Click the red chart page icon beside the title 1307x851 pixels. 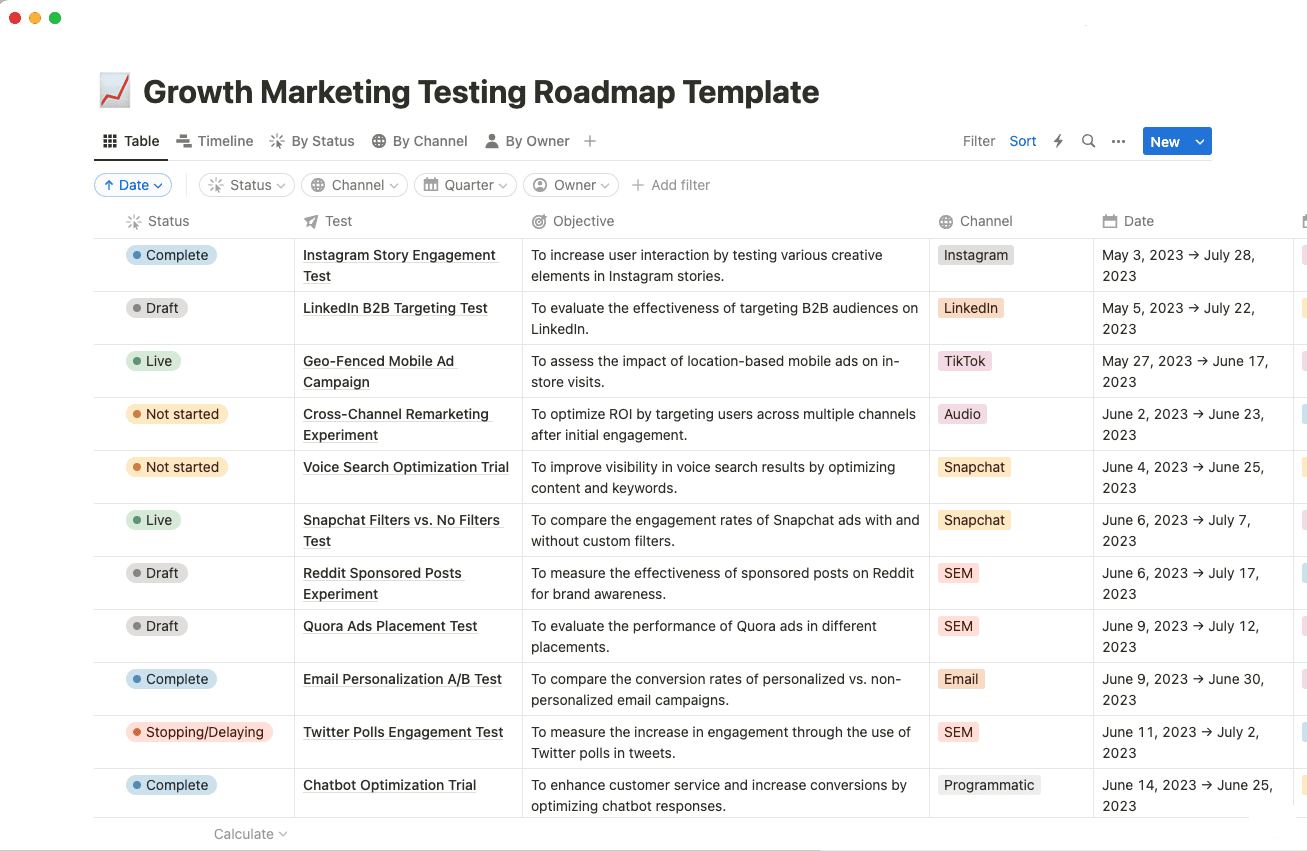click(113, 90)
